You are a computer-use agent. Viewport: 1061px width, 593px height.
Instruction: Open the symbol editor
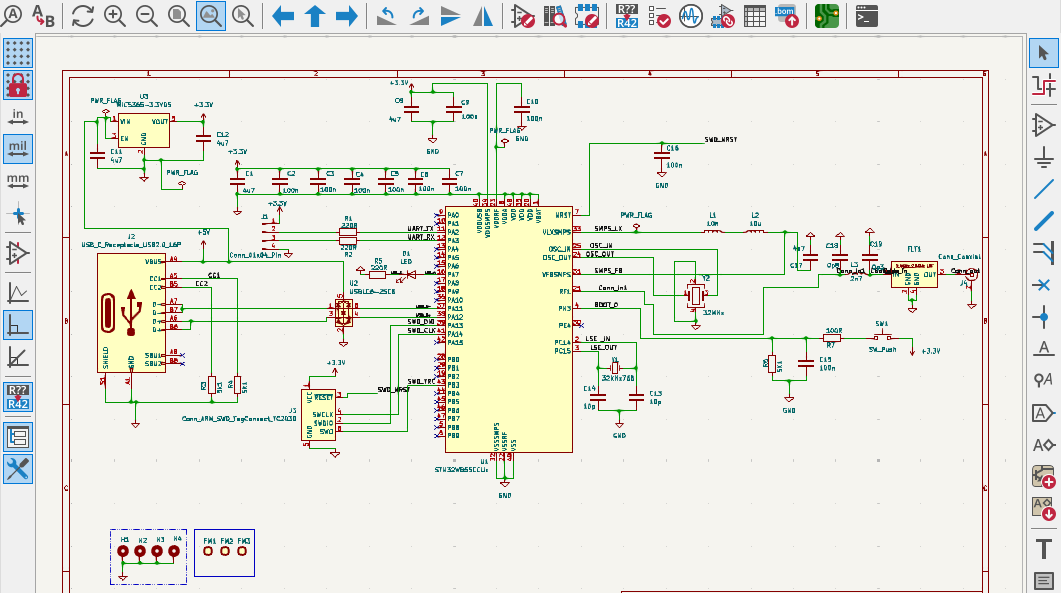pos(523,16)
